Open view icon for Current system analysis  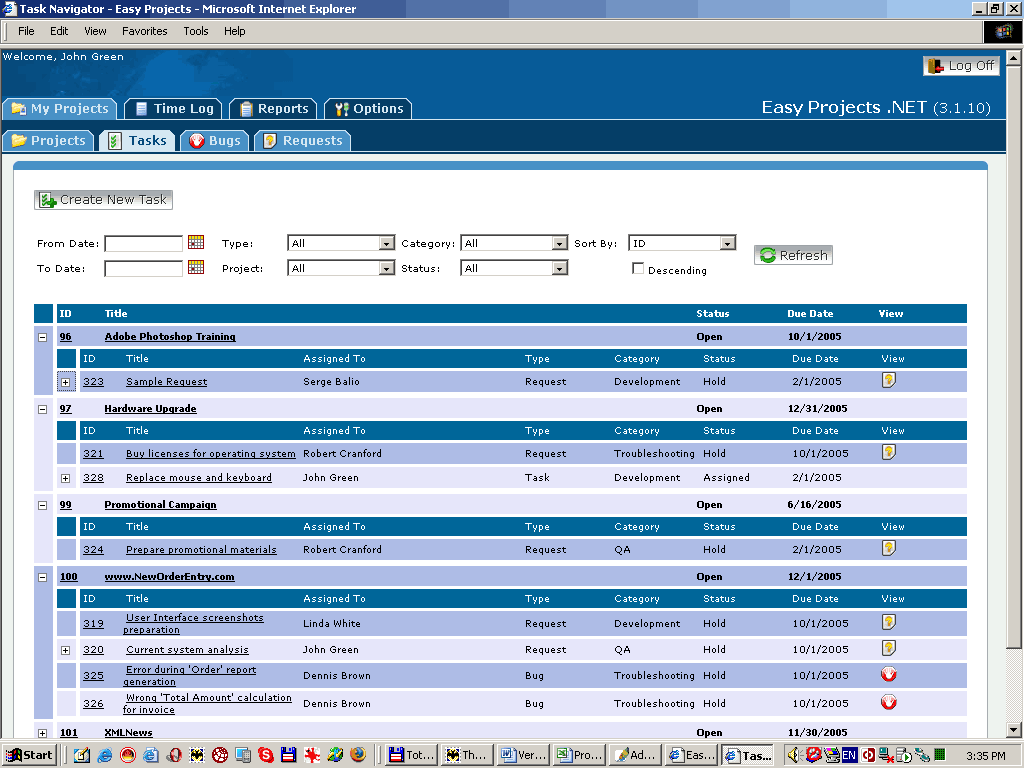(888, 648)
